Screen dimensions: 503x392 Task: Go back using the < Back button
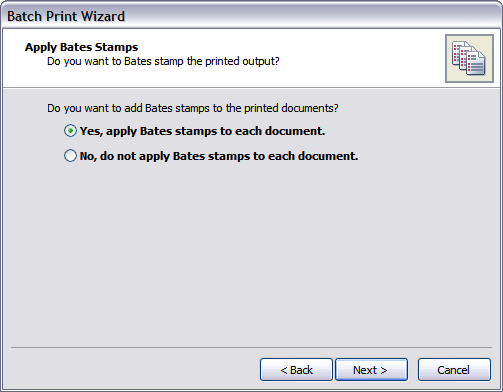click(x=296, y=369)
